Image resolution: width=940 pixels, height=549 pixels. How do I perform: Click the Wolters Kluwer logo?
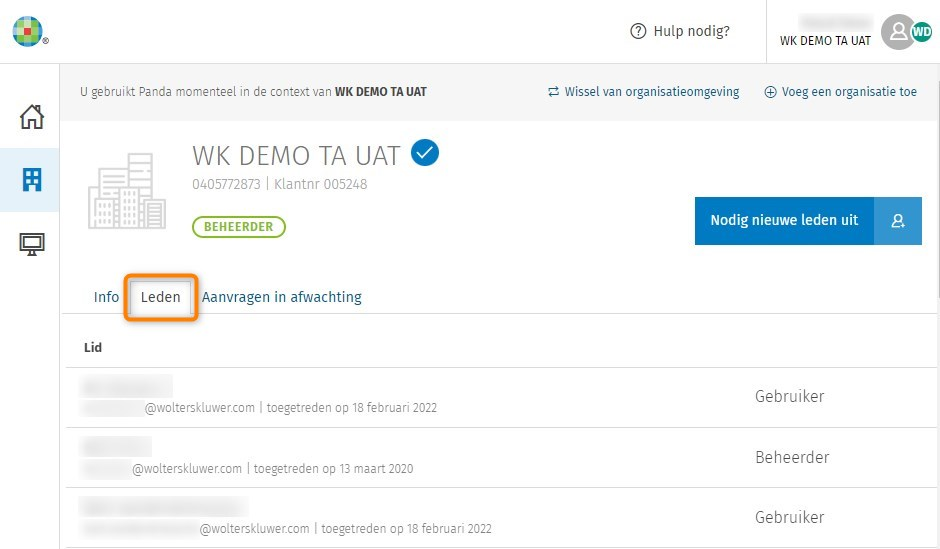pos(28,31)
